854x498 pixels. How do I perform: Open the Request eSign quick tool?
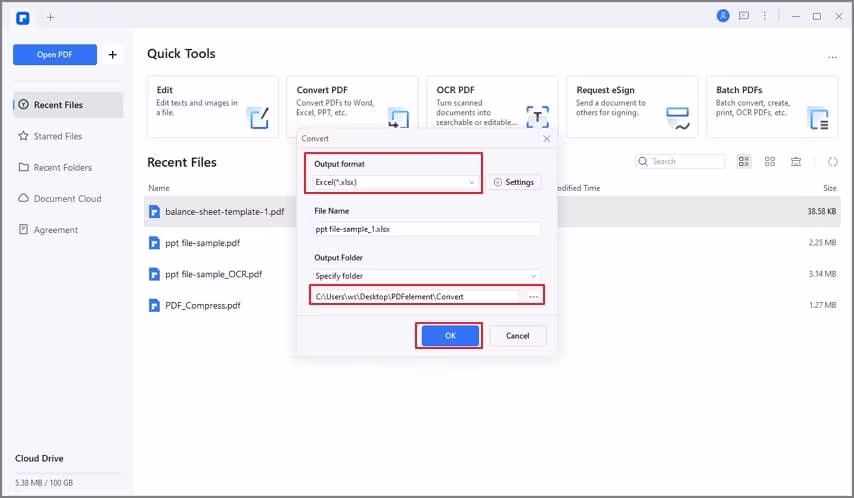click(632, 104)
